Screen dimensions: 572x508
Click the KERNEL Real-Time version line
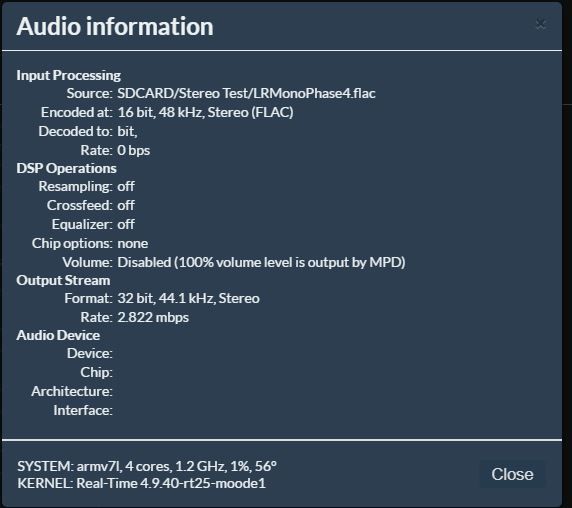pyautogui.click(x=142, y=483)
